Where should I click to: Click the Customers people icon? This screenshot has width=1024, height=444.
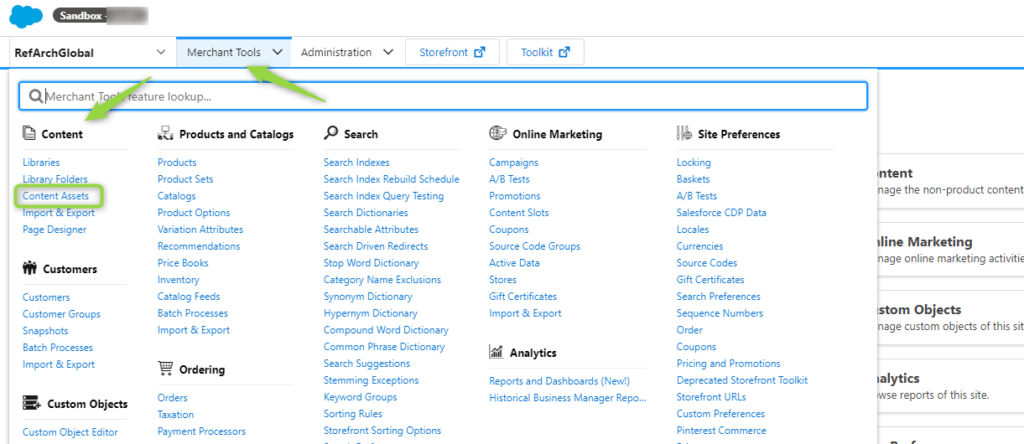pos(29,268)
